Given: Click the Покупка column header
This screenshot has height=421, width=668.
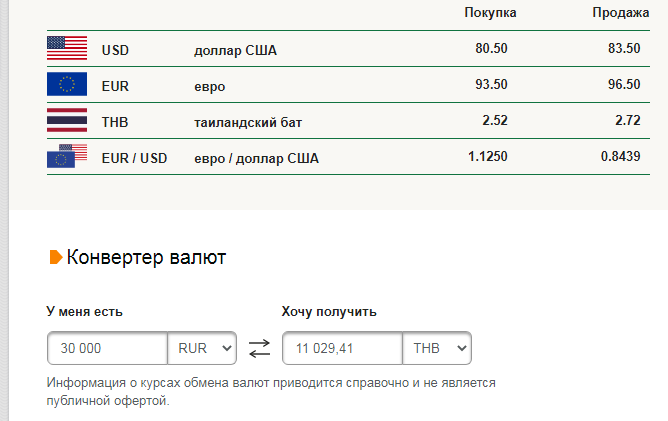Looking at the screenshot, I should point(490,12).
